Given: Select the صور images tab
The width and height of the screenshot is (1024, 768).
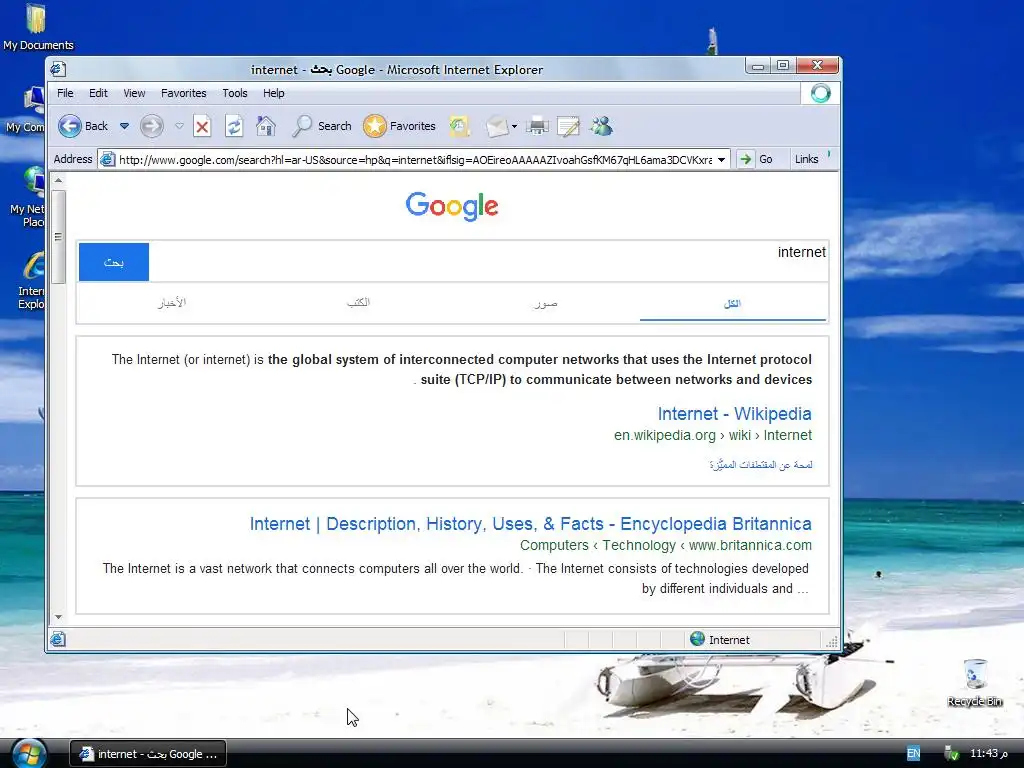Looking at the screenshot, I should [x=546, y=304].
